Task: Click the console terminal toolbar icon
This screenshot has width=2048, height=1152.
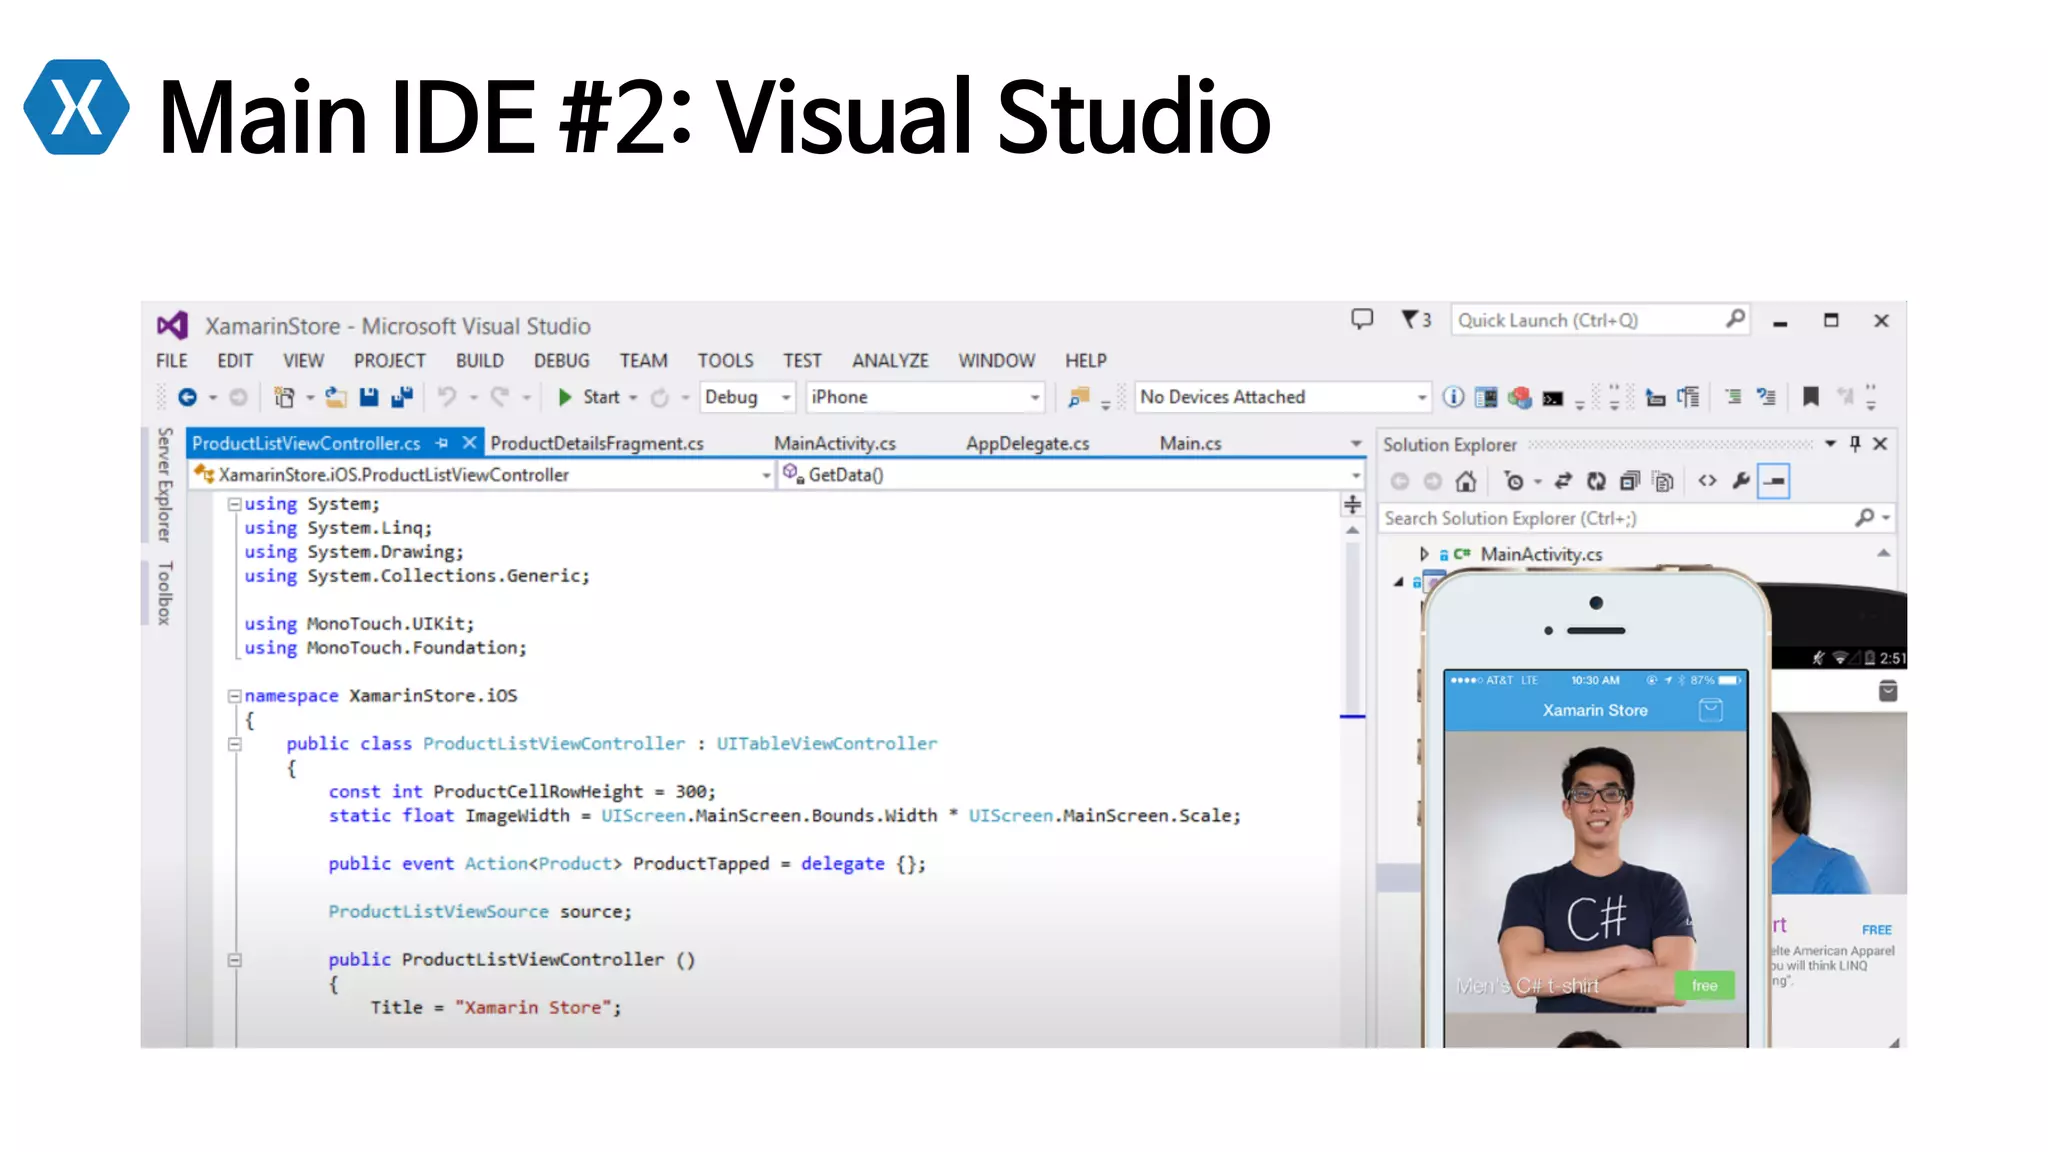Action: [x=1552, y=398]
